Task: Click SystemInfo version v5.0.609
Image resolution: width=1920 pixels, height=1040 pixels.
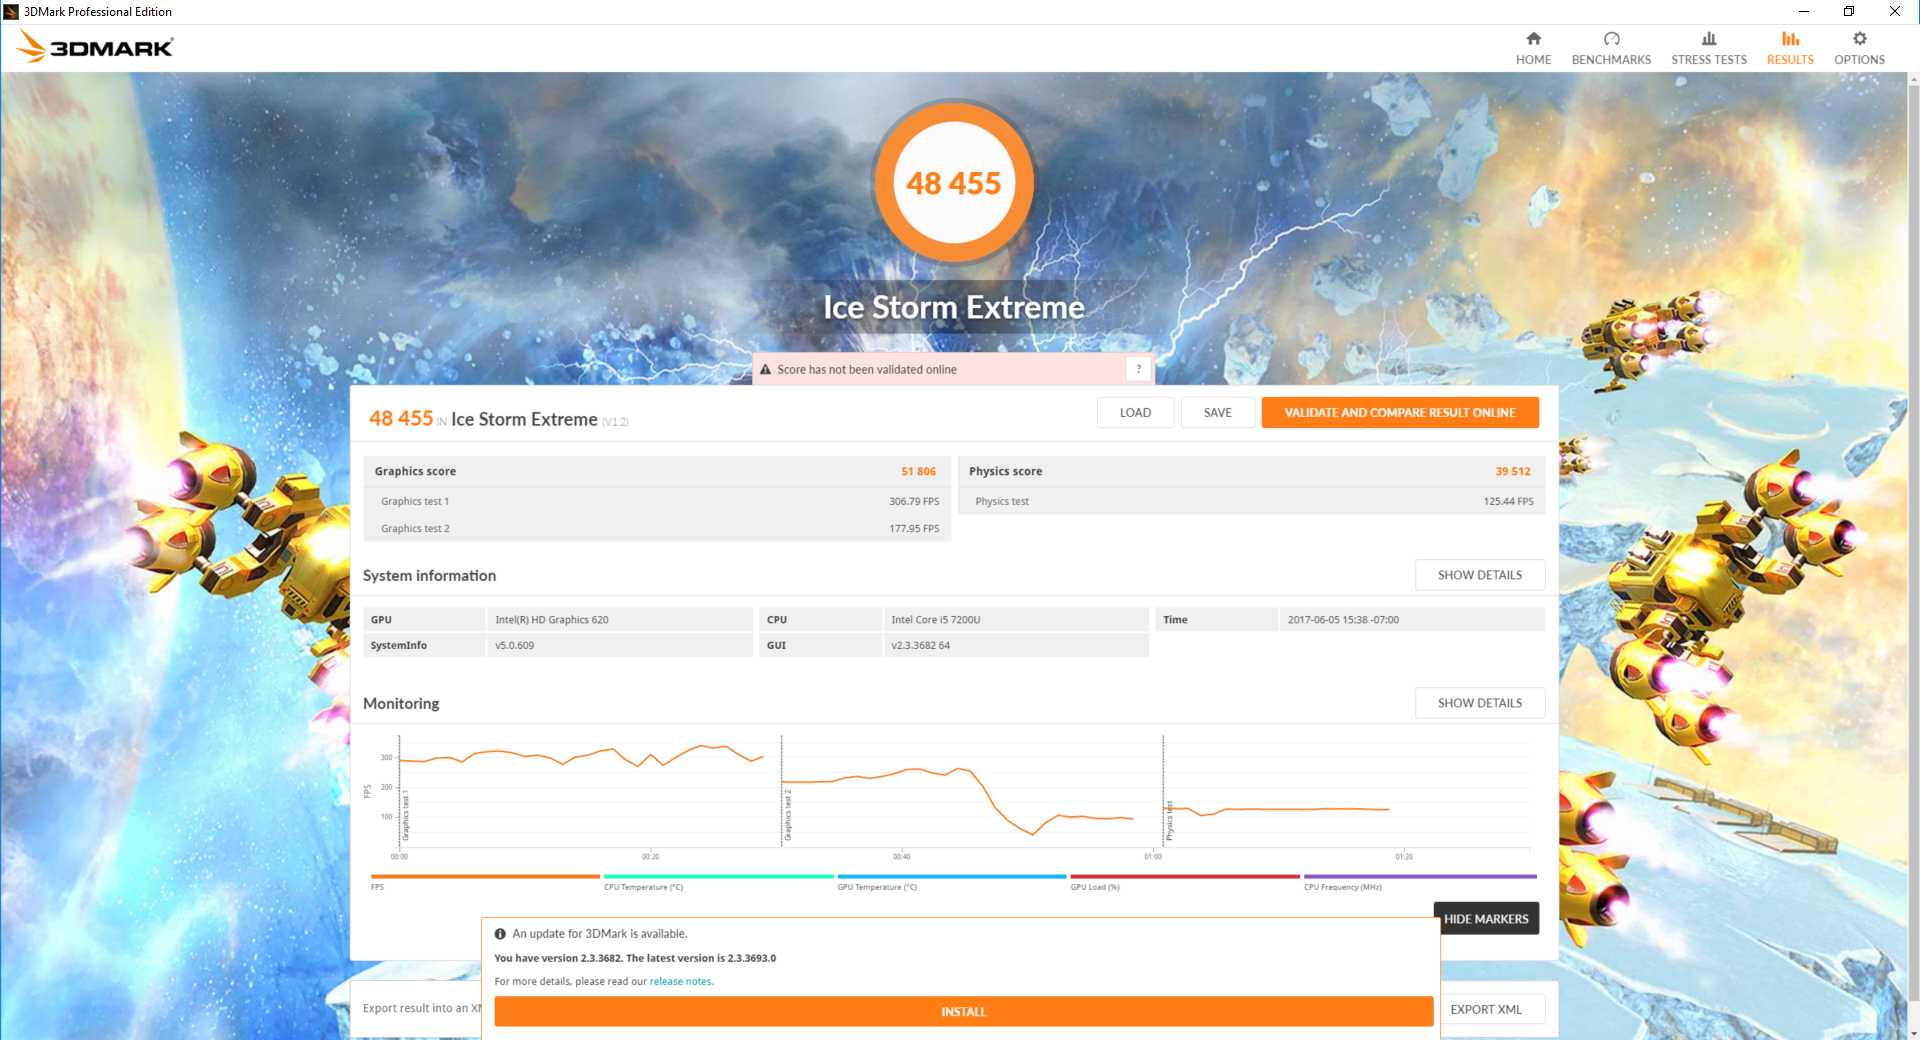Action: pyautogui.click(x=514, y=646)
